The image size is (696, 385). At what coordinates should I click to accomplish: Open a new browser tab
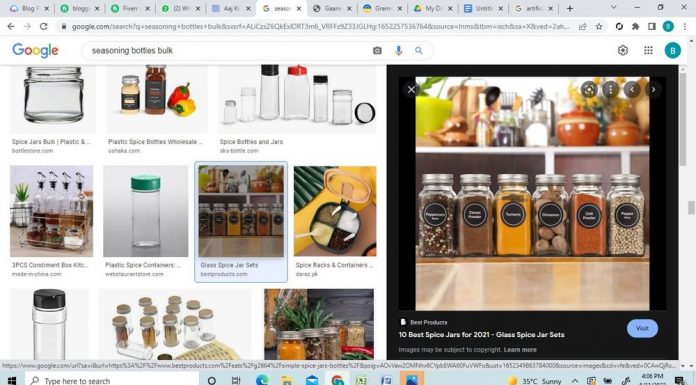(x=570, y=8)
